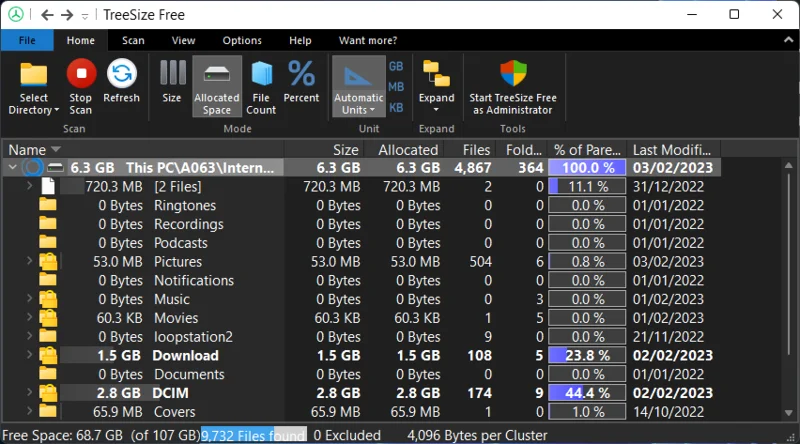Switch to the Home tab
The image size is (800, 444).
click(81, 40)
